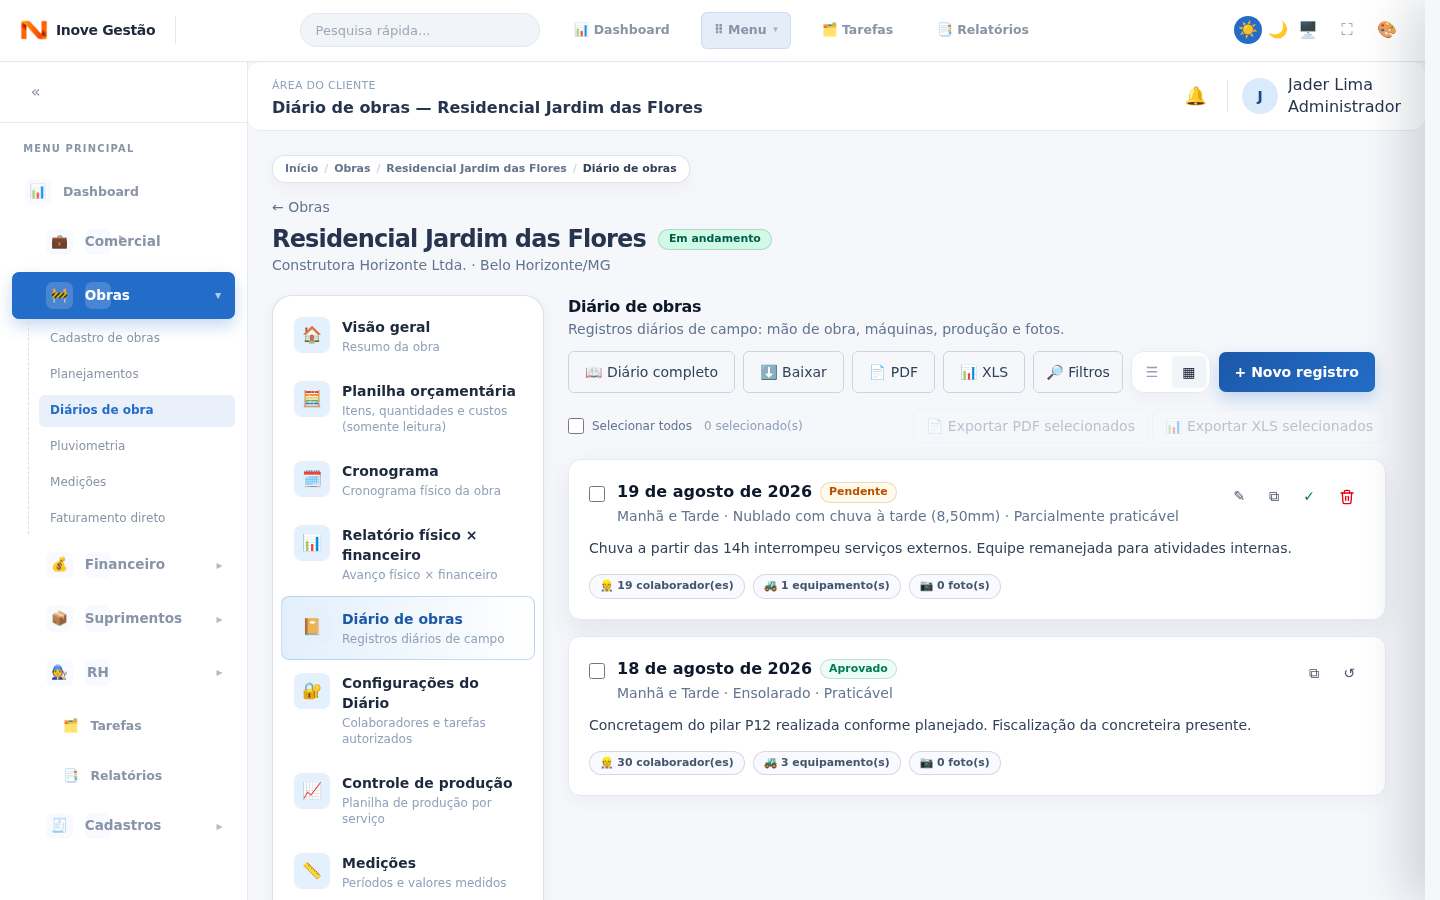The height and width of the screenshot is (900, 1440).
Task: Open the color palette theme picker
Action: tap(1387, 30)
